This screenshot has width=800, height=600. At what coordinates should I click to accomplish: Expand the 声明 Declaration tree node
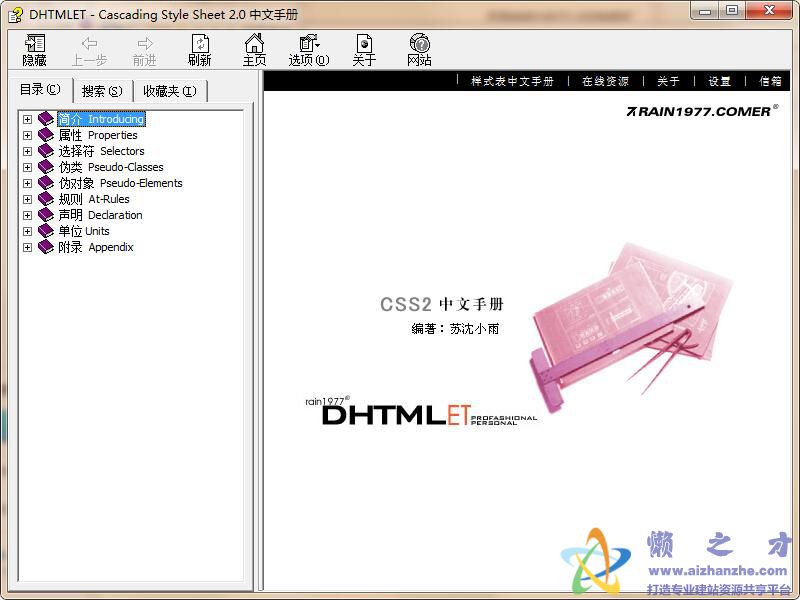28,215
